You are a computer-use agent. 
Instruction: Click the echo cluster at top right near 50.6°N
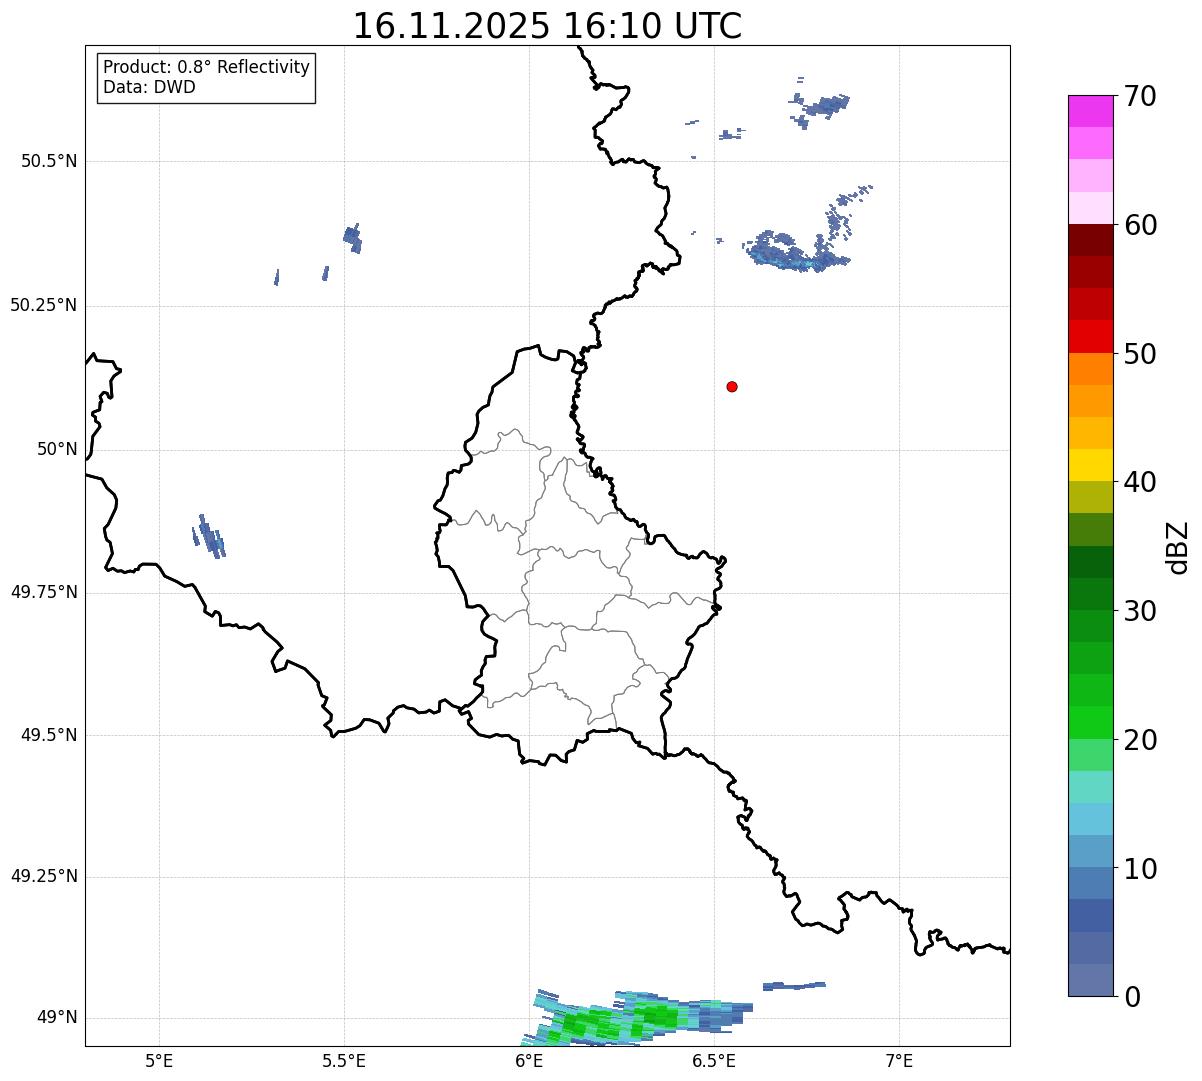820,105
